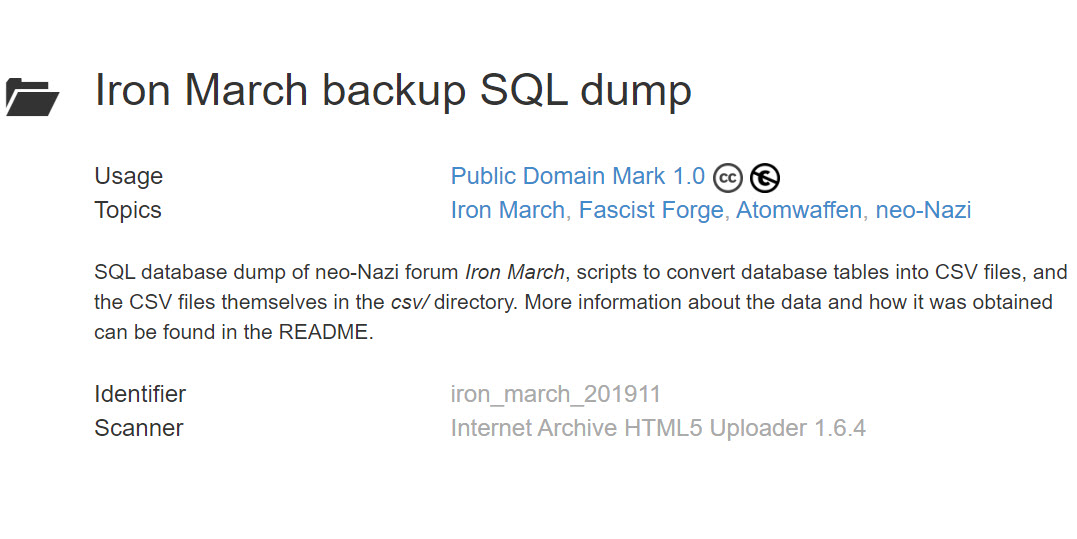
Task: Click italic Iron March in the description
Action: click(516, 272)
